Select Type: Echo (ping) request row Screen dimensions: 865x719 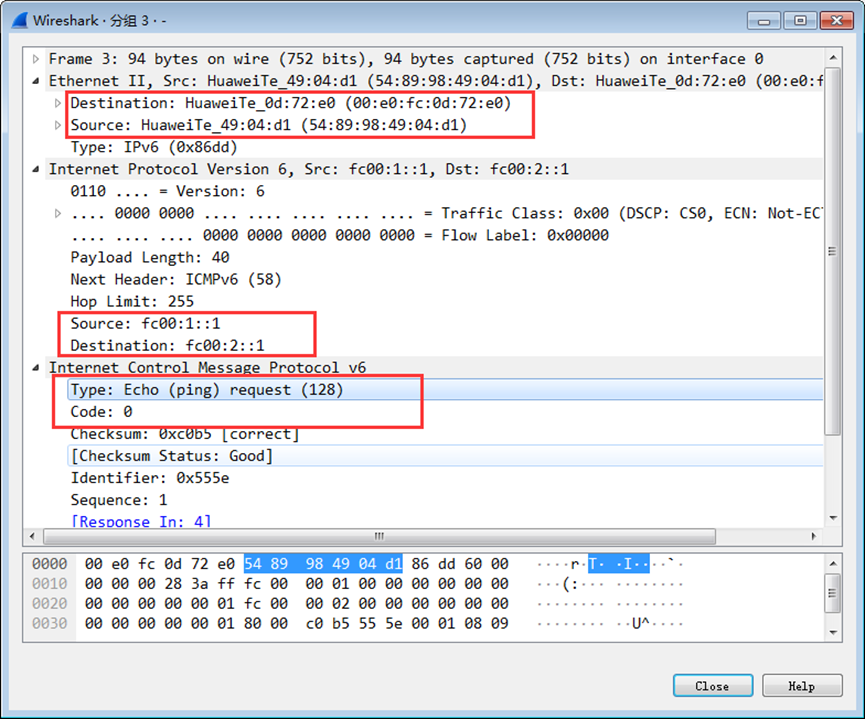(x=445, y=390)
